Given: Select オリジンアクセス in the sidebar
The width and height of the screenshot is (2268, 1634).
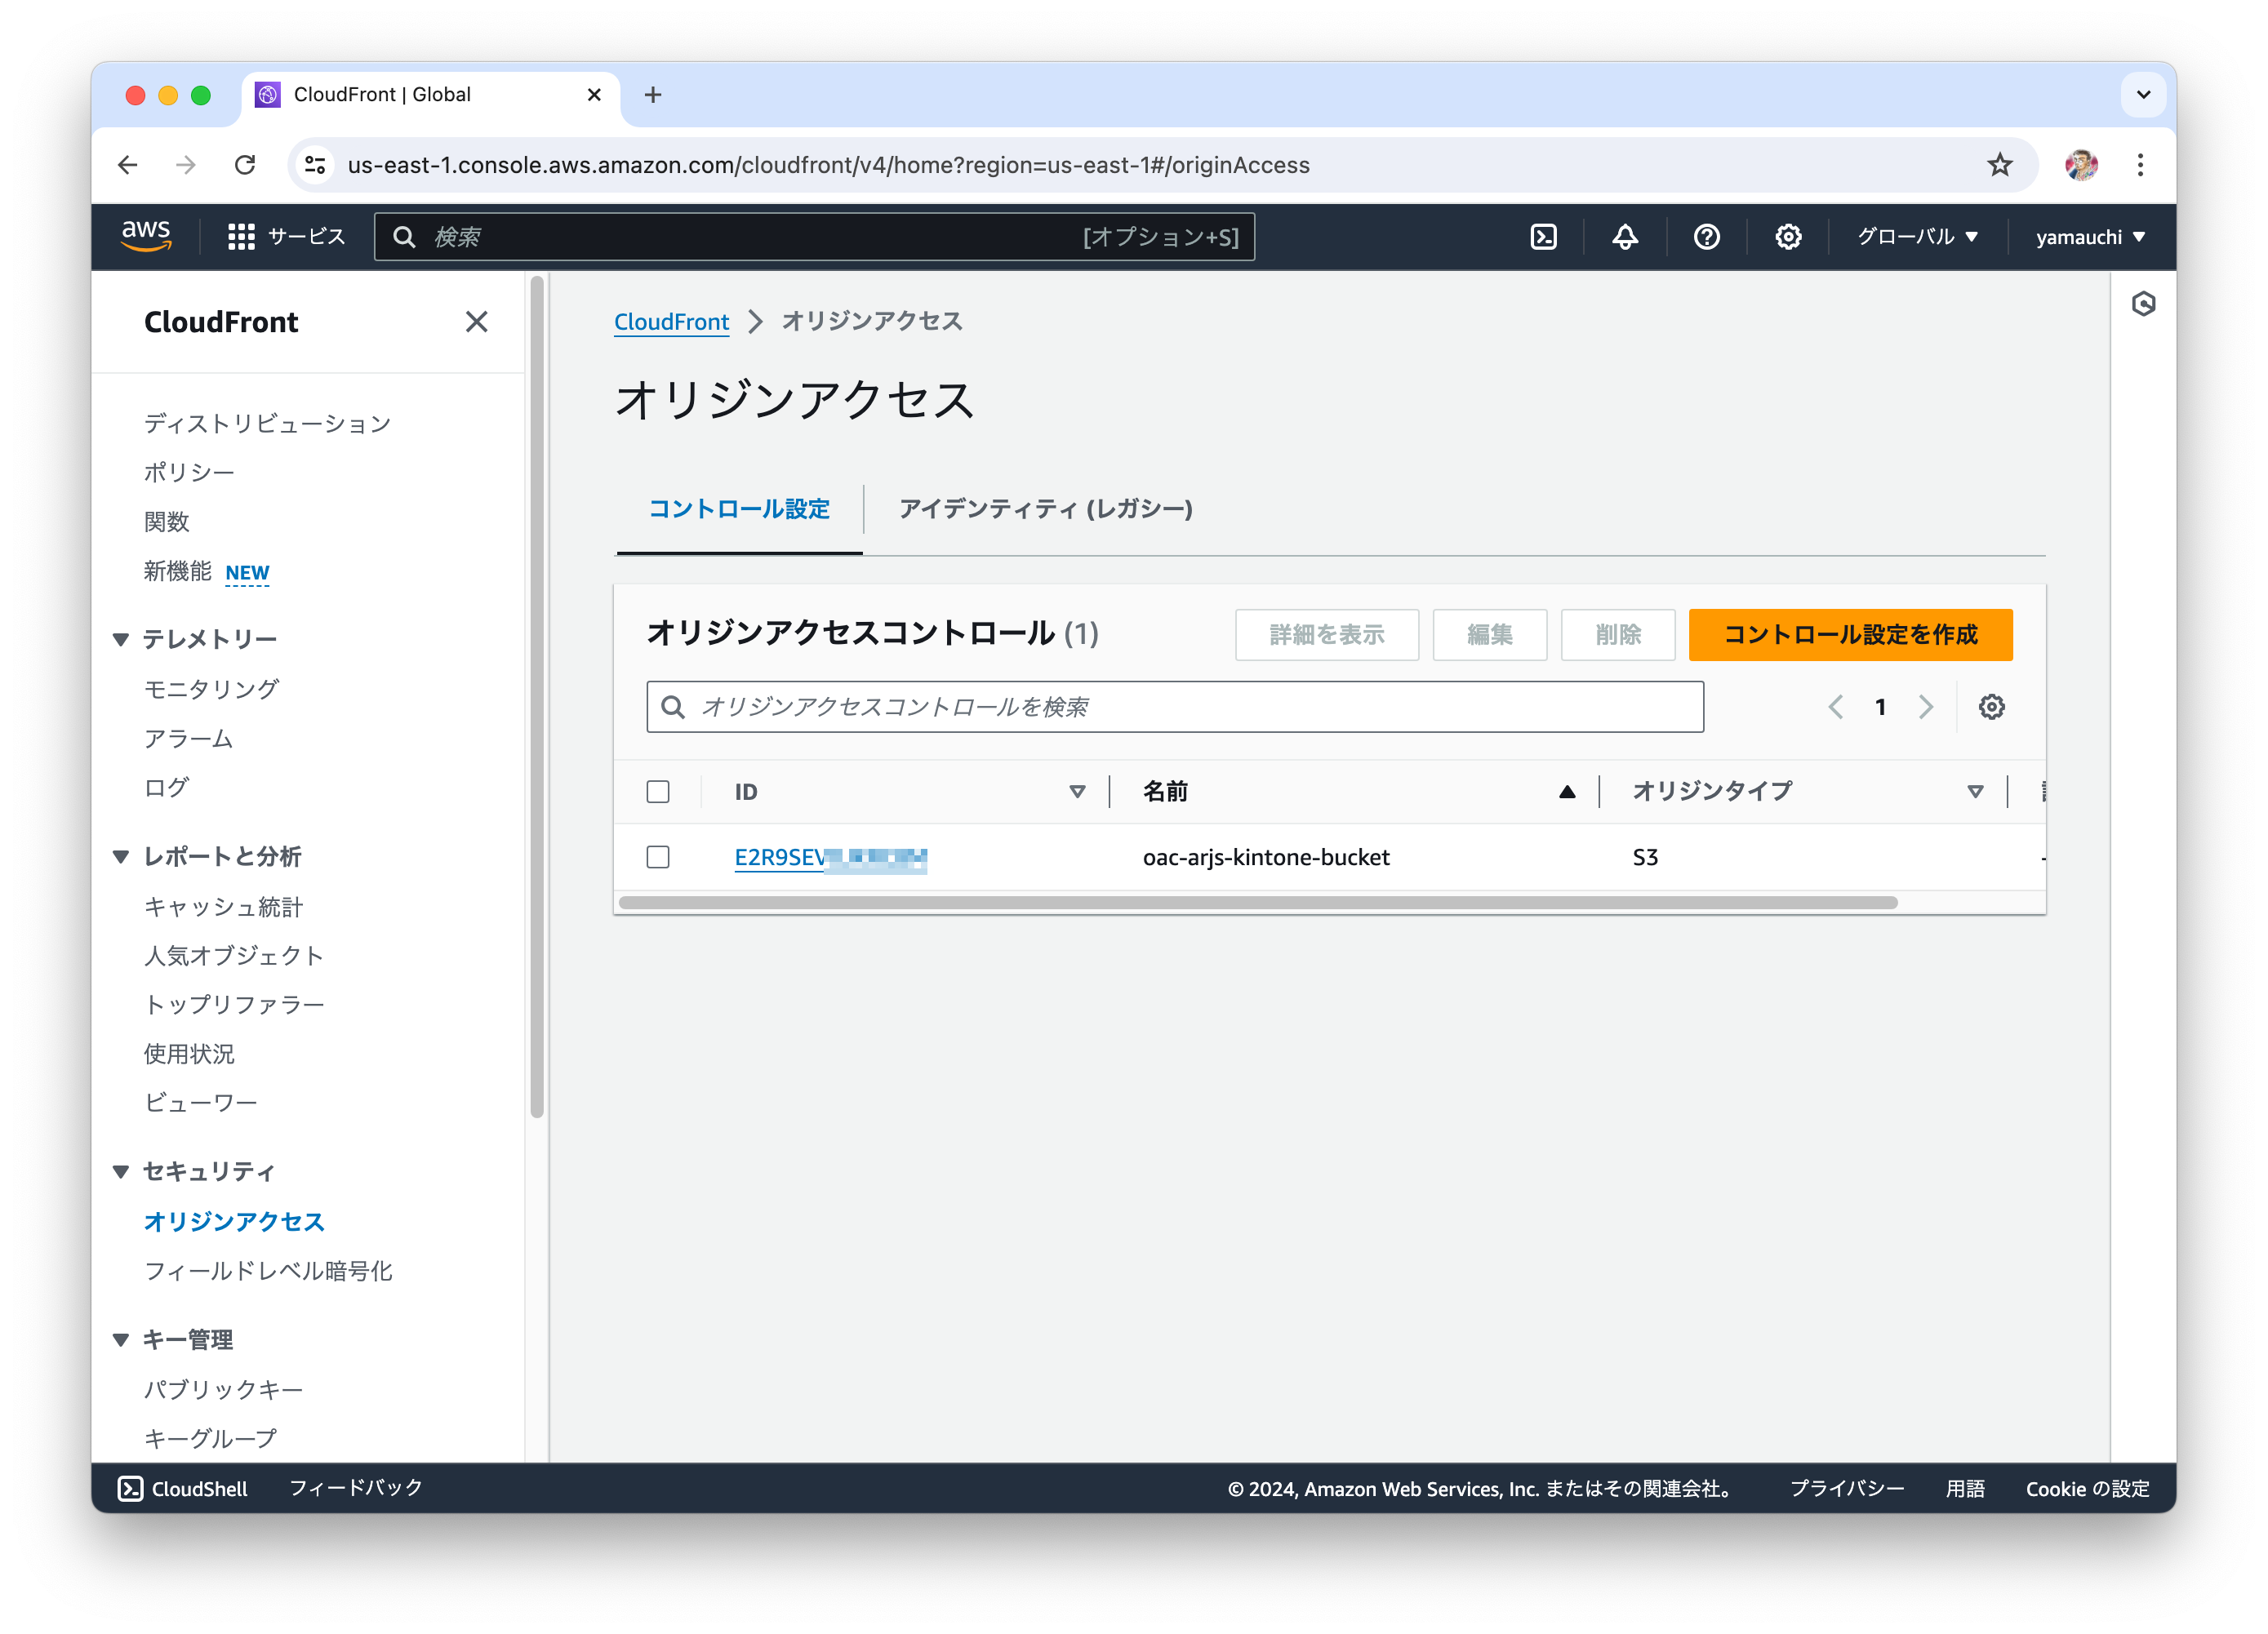Looking at the screenshot, I should 234,1221.
